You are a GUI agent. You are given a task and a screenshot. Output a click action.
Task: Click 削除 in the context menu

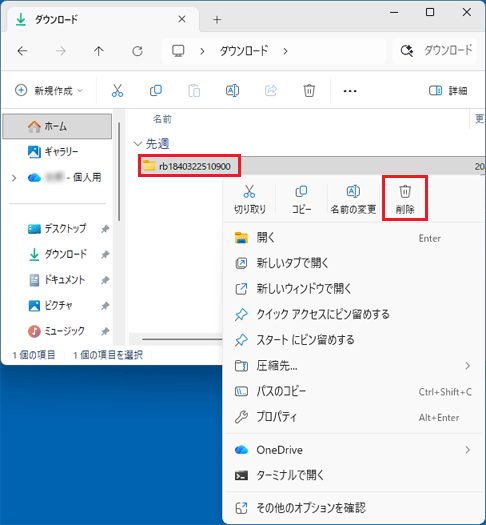click(x=405, y=199)
